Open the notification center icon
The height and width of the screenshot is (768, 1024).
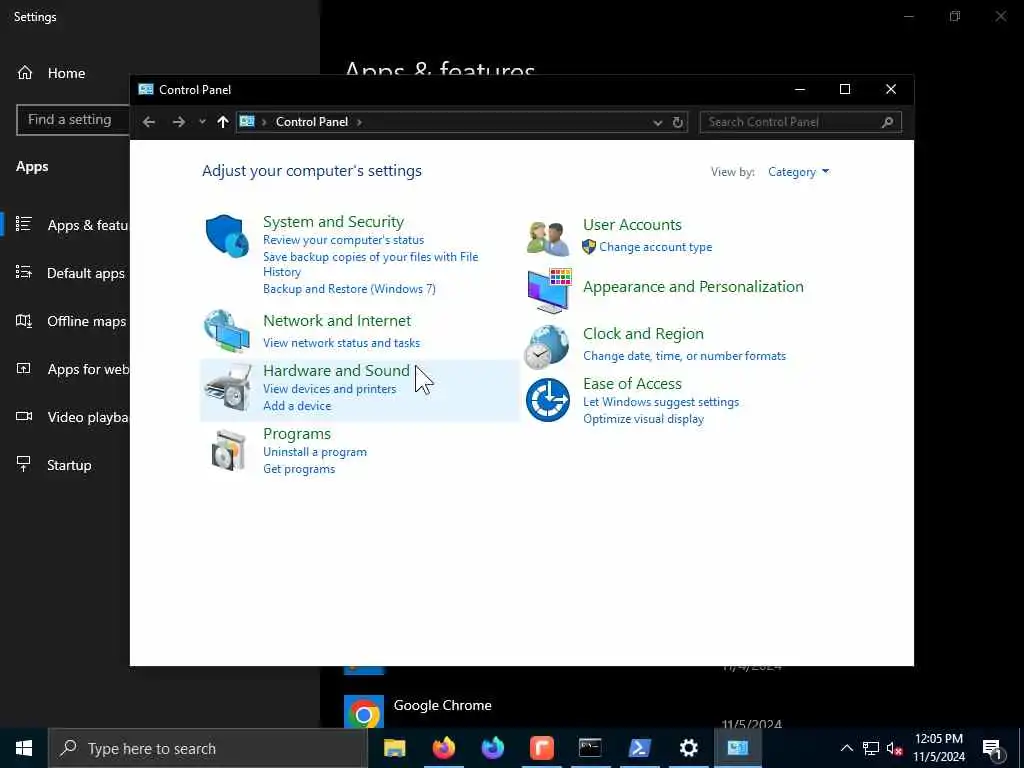(992, 748)
